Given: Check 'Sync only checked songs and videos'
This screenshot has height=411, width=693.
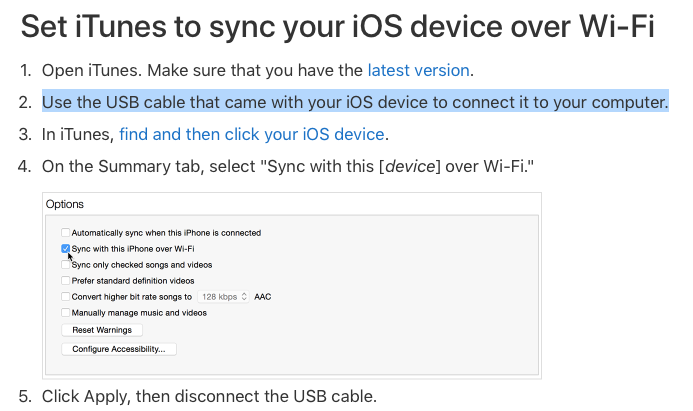Looking at the screenshot, I should (66, 265).
